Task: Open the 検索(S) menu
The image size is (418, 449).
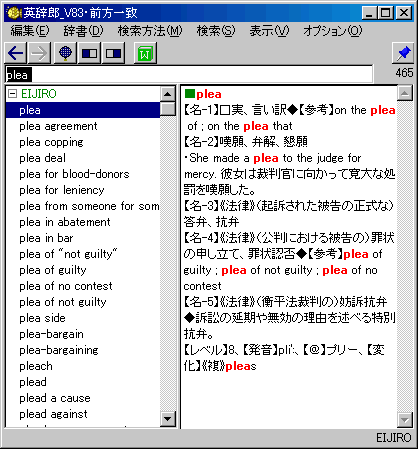Action: pyautogui.click(x=216, y=31)
